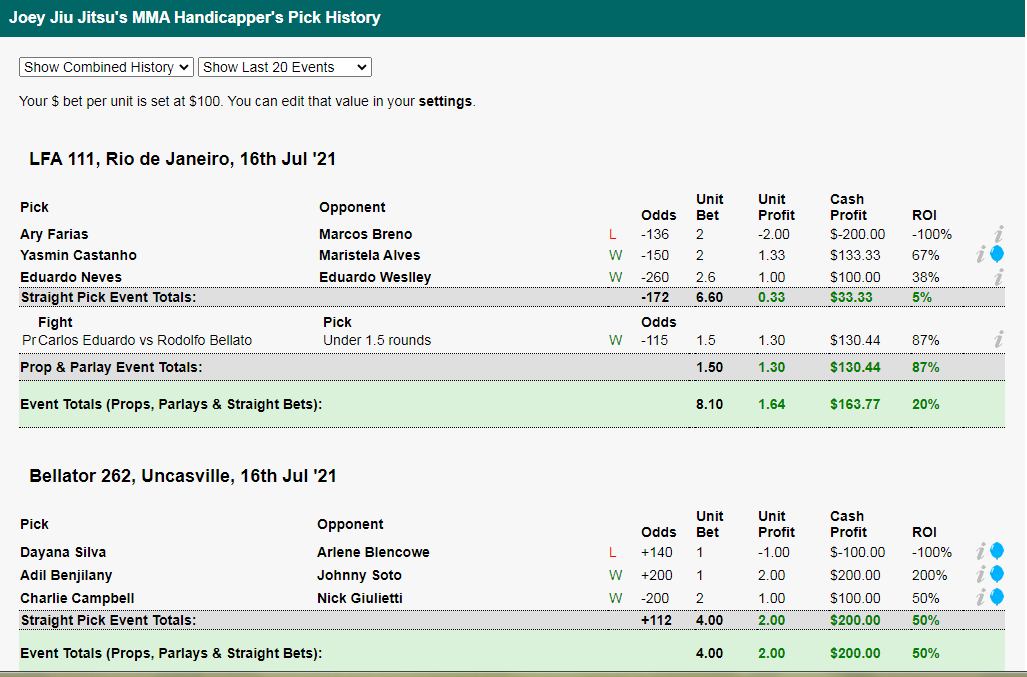Image resolution: width=1027 pixels, height=677 pixels.
Task: Click the Eduardo Neves fighter name
Action: click(71, 277)
